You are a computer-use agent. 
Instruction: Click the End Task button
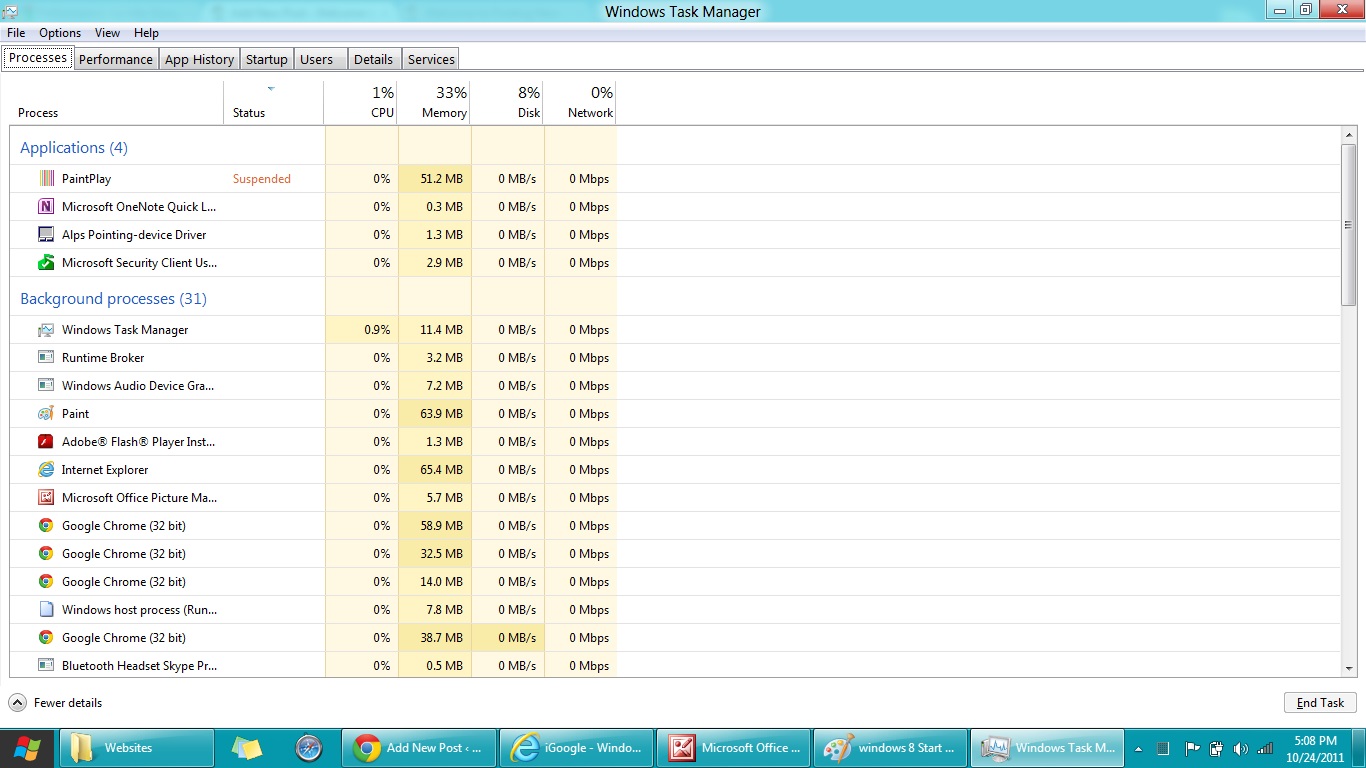(x=1320, y=703)
